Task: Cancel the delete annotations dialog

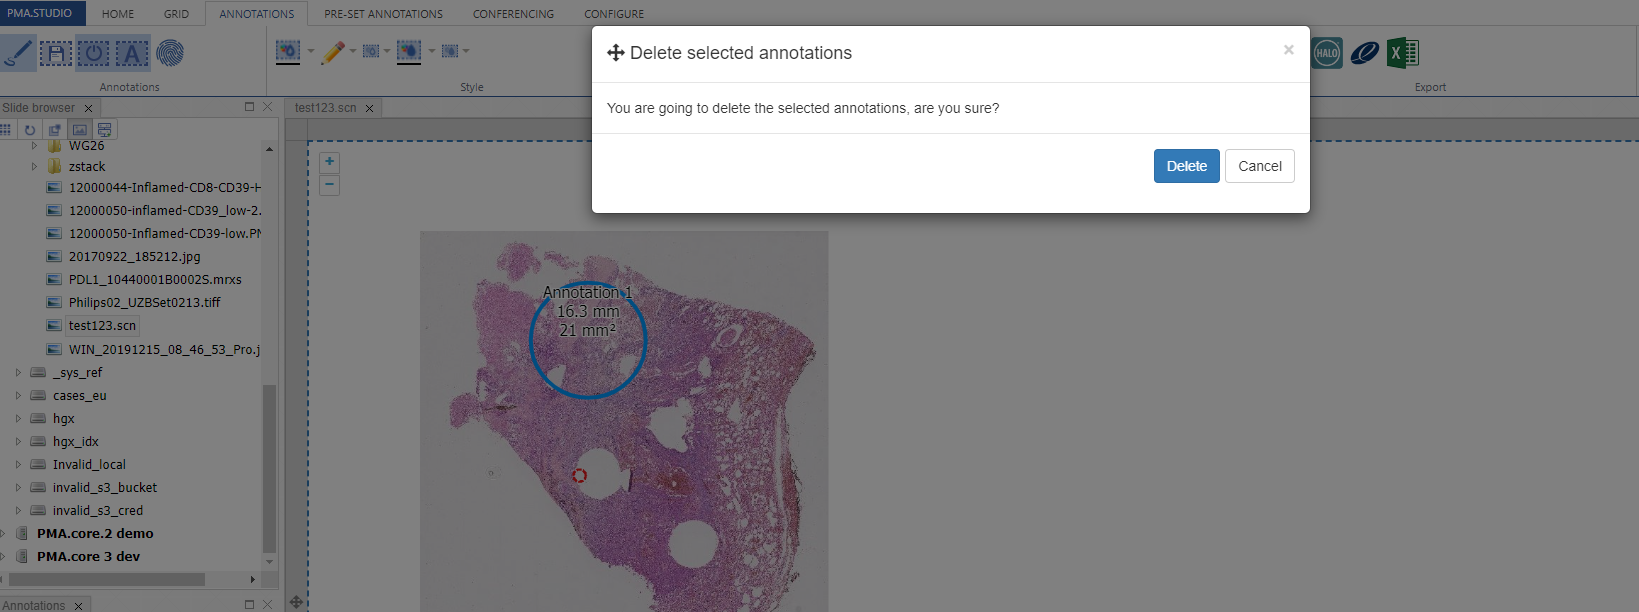Action: point(1259,166)
